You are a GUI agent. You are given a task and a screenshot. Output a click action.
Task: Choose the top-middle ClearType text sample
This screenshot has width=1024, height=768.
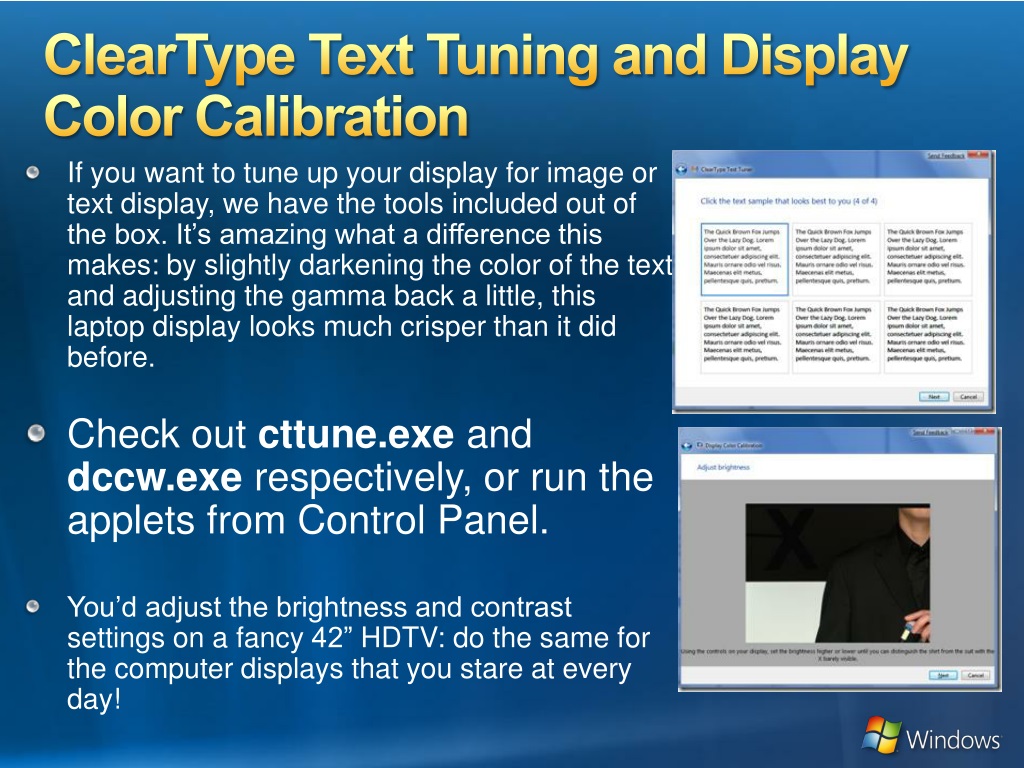pyautogui.click(x=835, y=259)
